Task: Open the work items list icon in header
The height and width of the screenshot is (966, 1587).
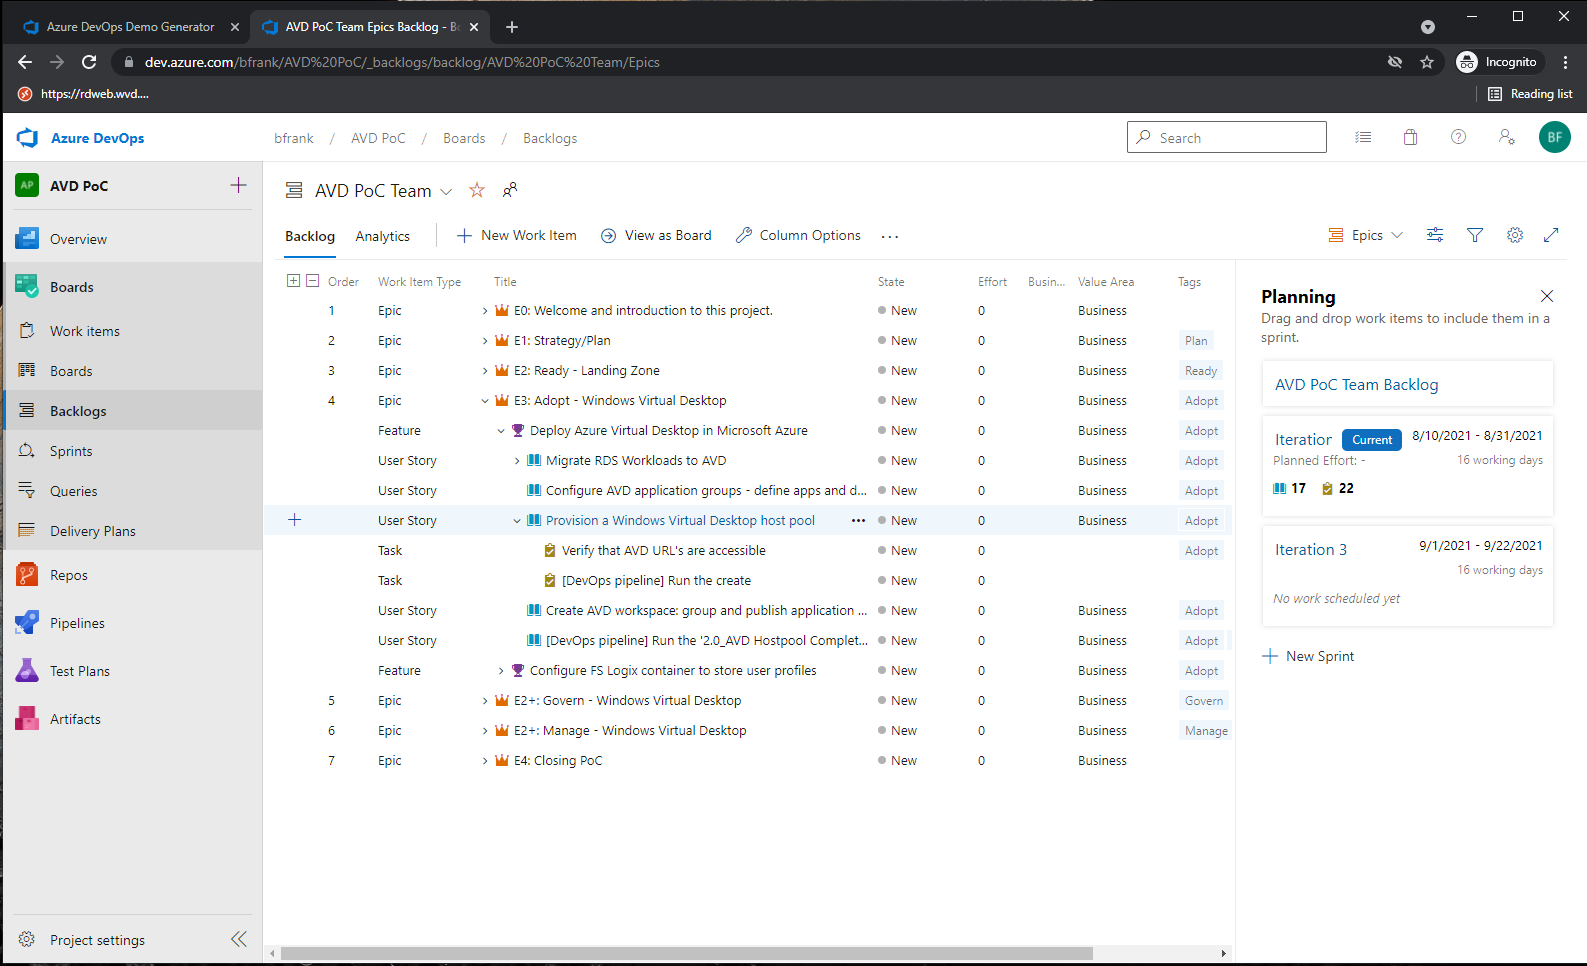Action: [1363, 137]
